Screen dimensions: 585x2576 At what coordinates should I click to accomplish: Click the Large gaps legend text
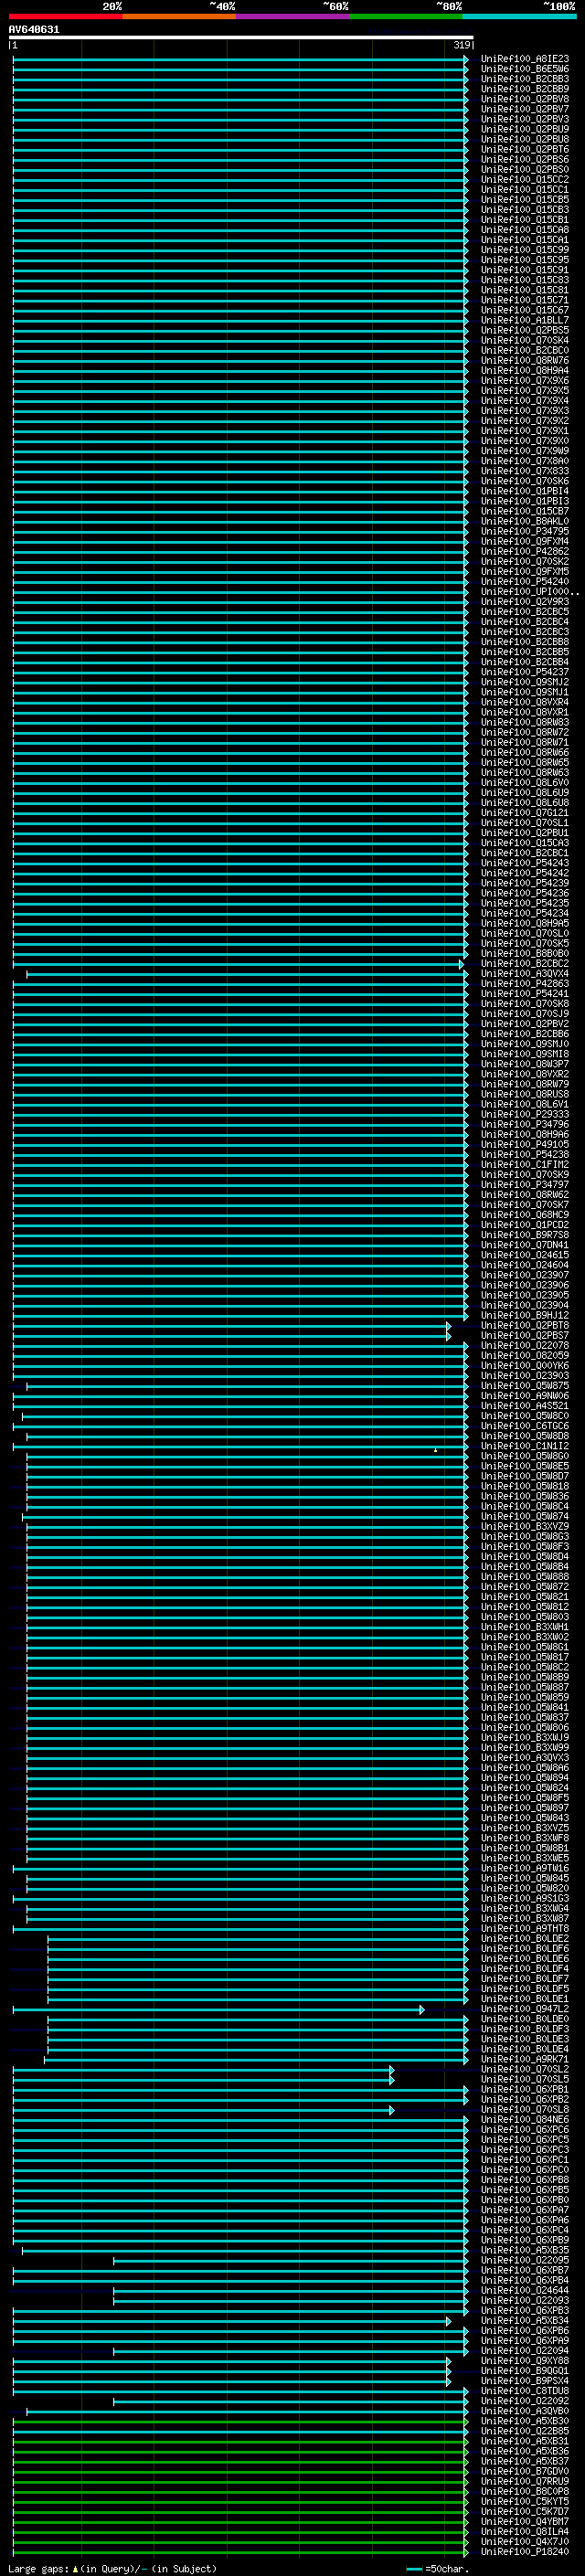pos(38,2569)
